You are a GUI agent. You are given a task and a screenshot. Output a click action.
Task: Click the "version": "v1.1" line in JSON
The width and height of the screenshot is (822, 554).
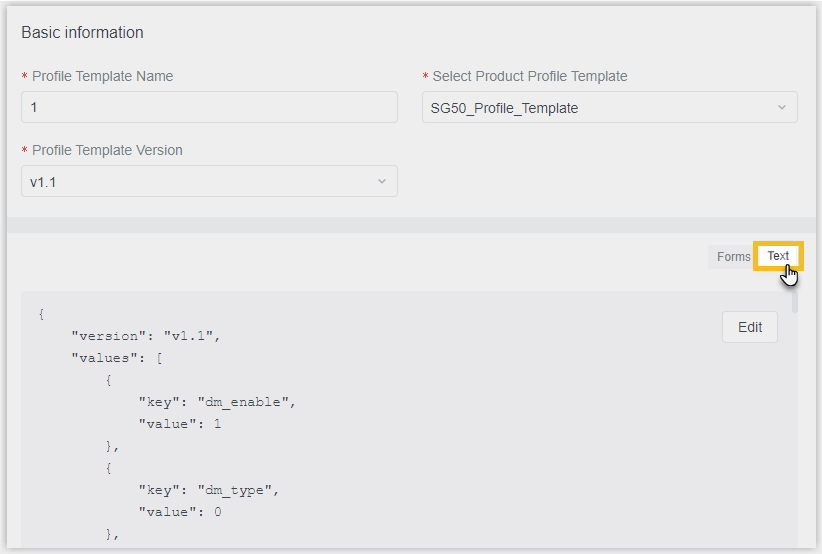[x=146, y=336]
